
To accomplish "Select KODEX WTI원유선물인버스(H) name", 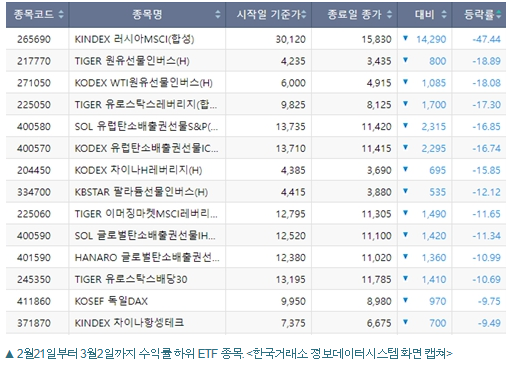I will (143, 83).
